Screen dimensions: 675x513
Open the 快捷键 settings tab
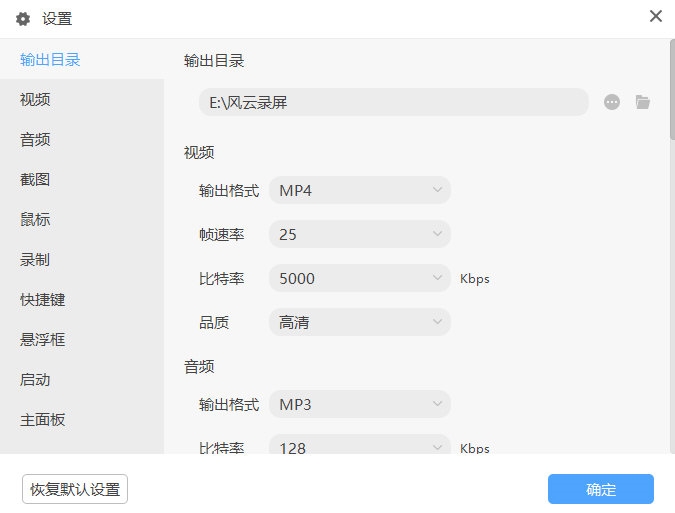43,299
